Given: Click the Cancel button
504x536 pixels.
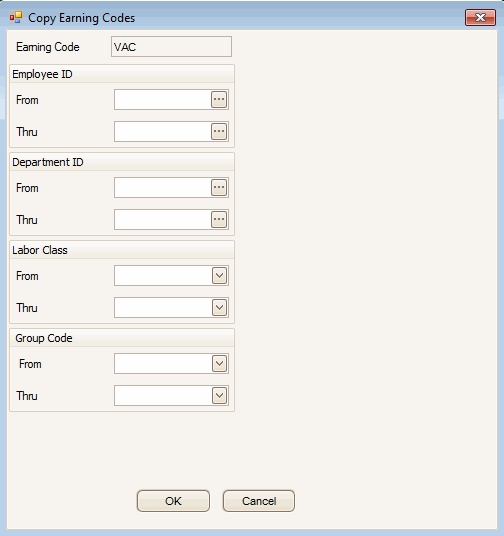Looking at the screenshot, I should (x=259, y=501).
